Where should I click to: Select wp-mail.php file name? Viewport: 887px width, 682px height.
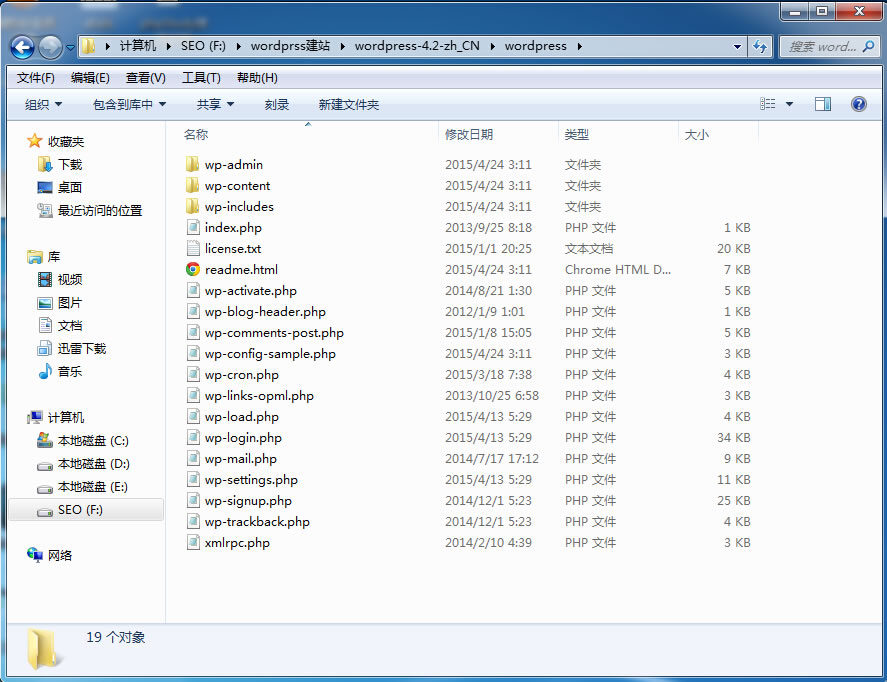[240, 459]
